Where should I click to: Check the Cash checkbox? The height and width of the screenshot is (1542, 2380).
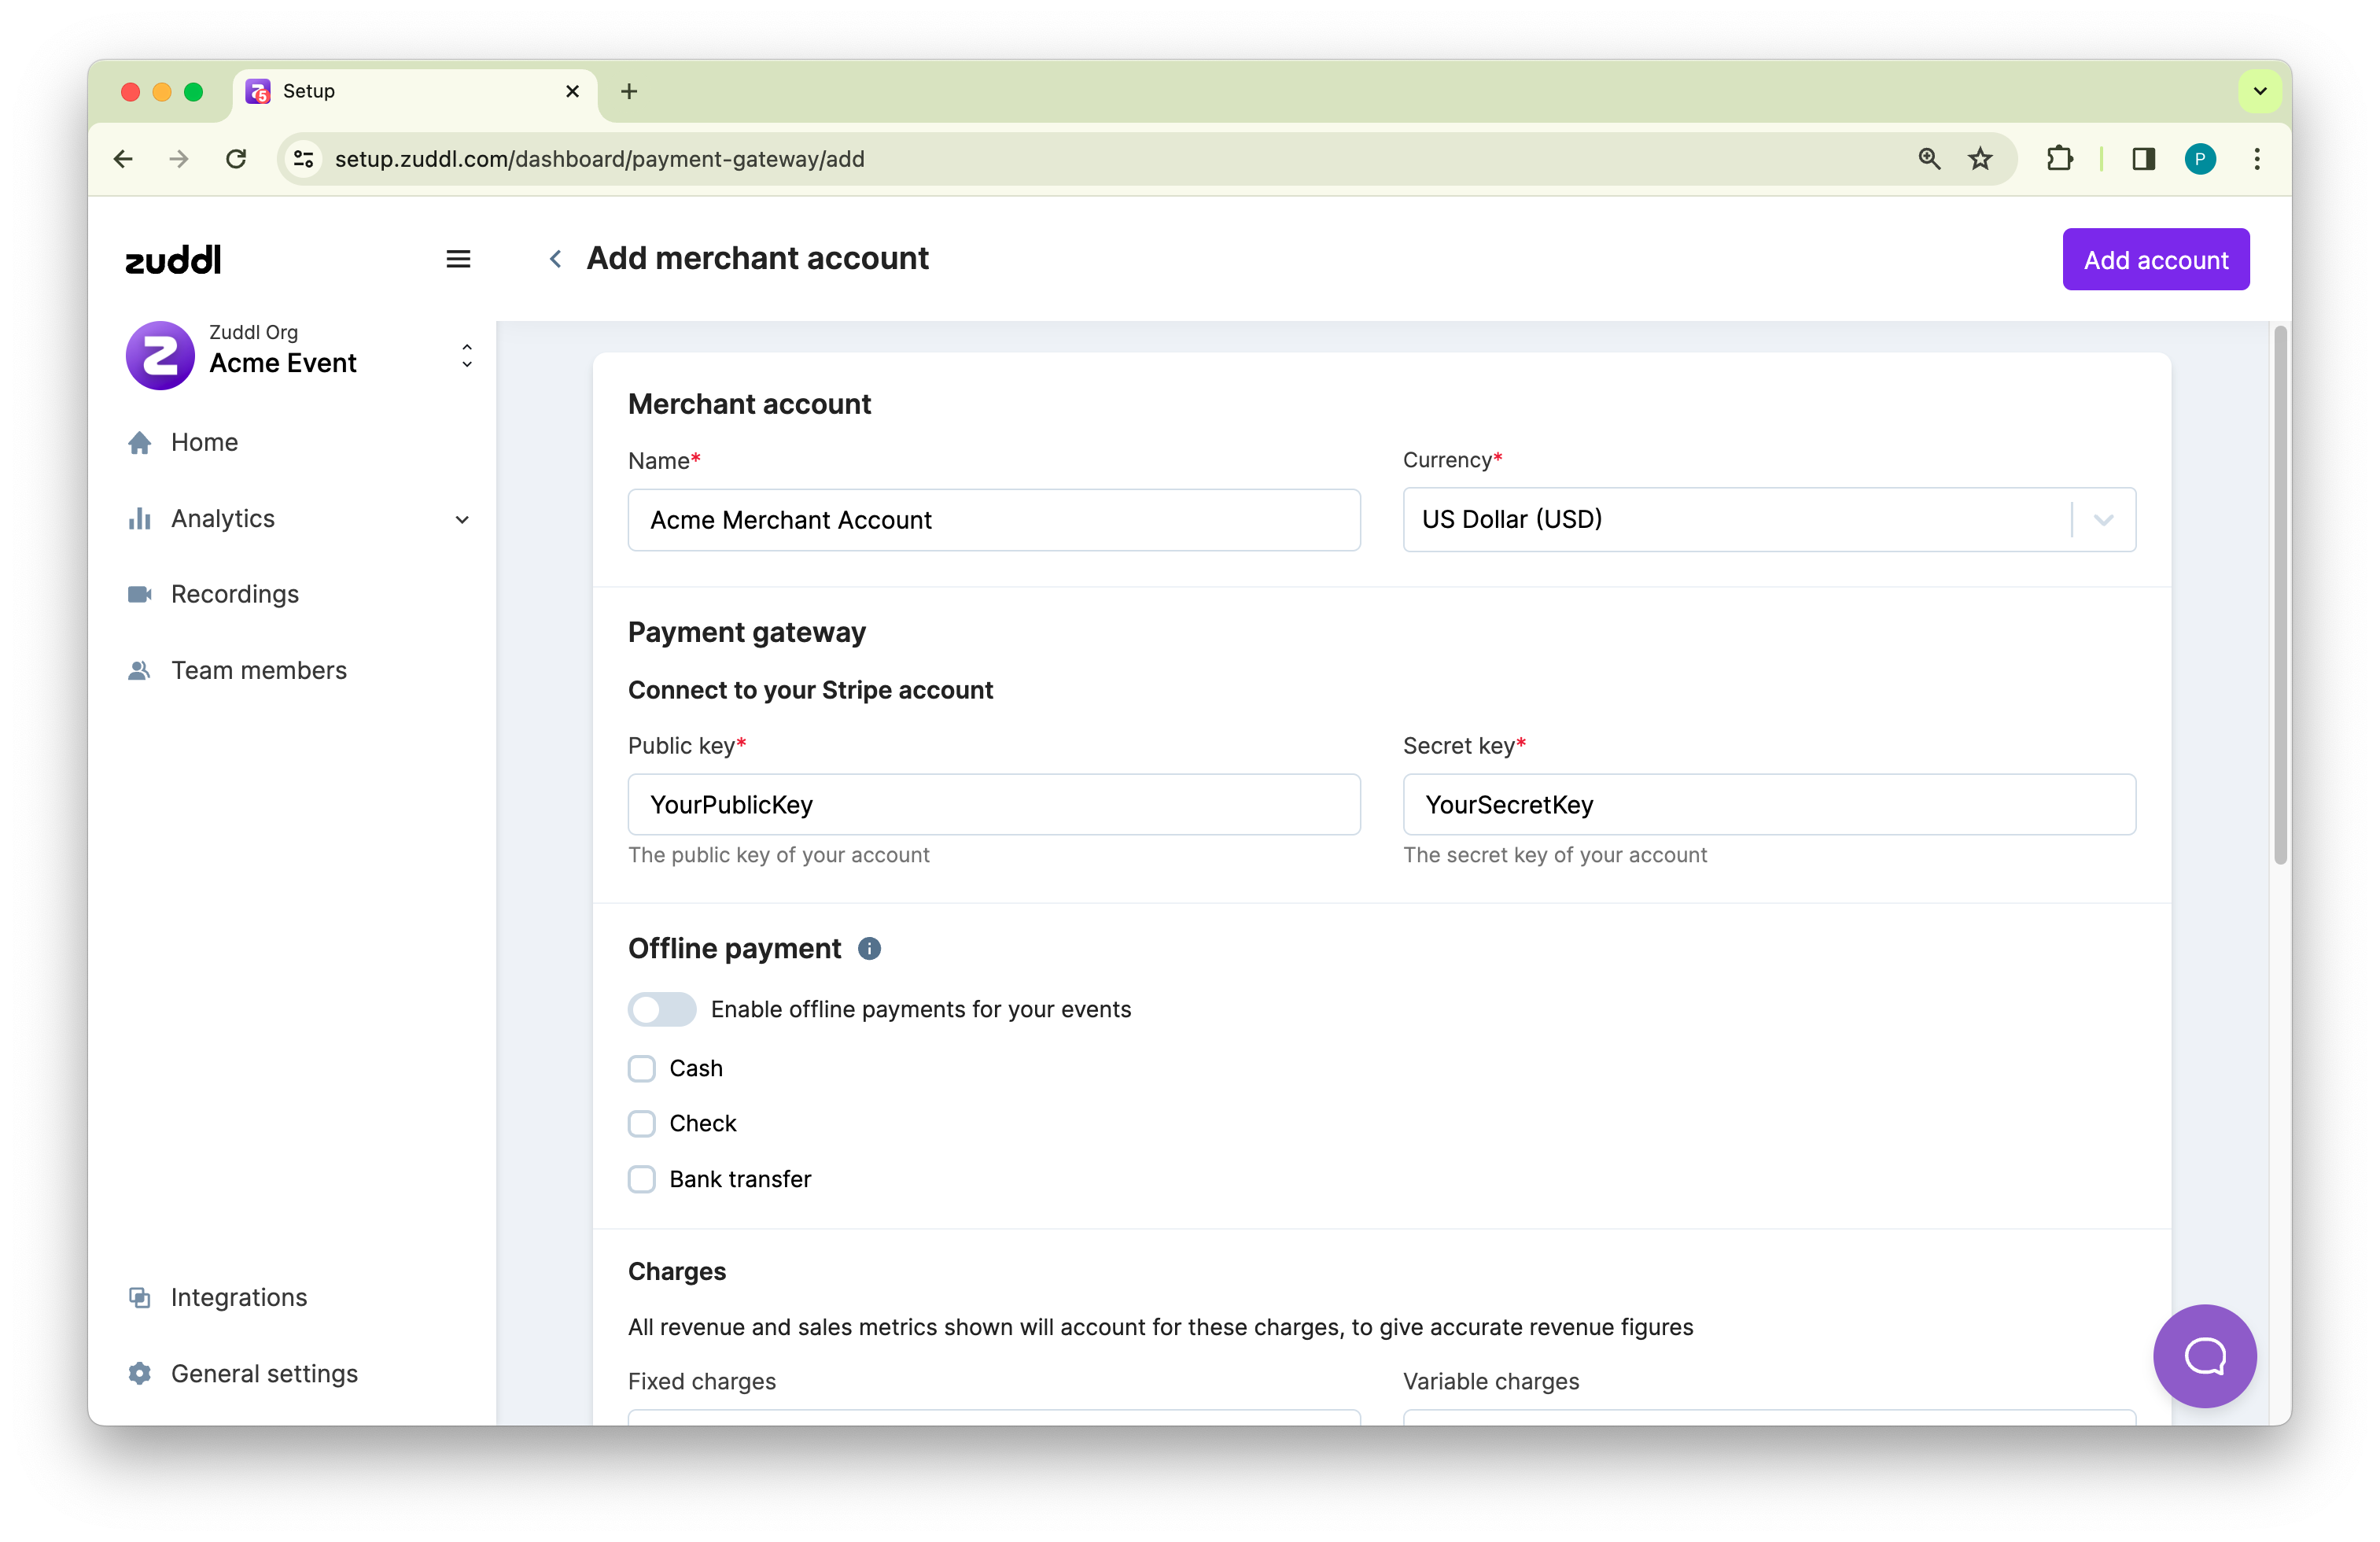pos(642,1068)
